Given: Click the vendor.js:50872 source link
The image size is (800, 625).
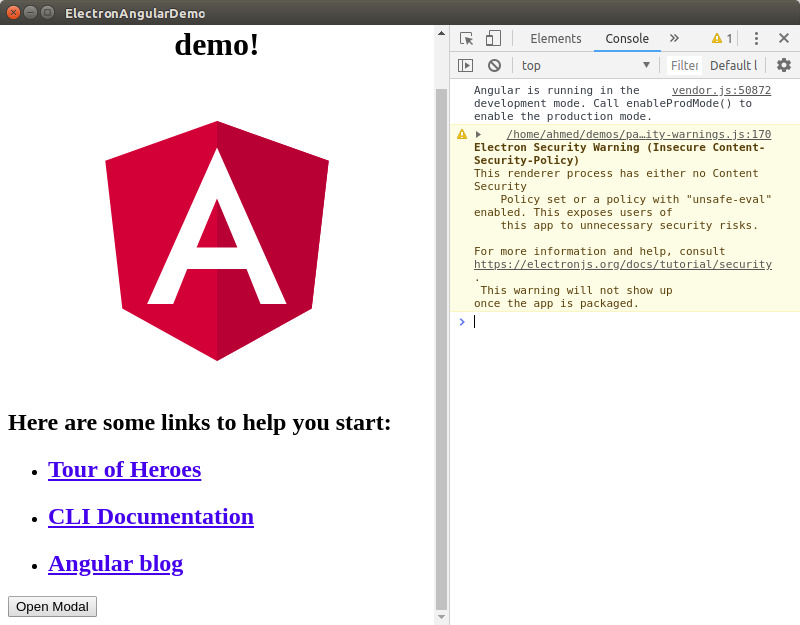Looking at the screenshot, I should 721,90.
